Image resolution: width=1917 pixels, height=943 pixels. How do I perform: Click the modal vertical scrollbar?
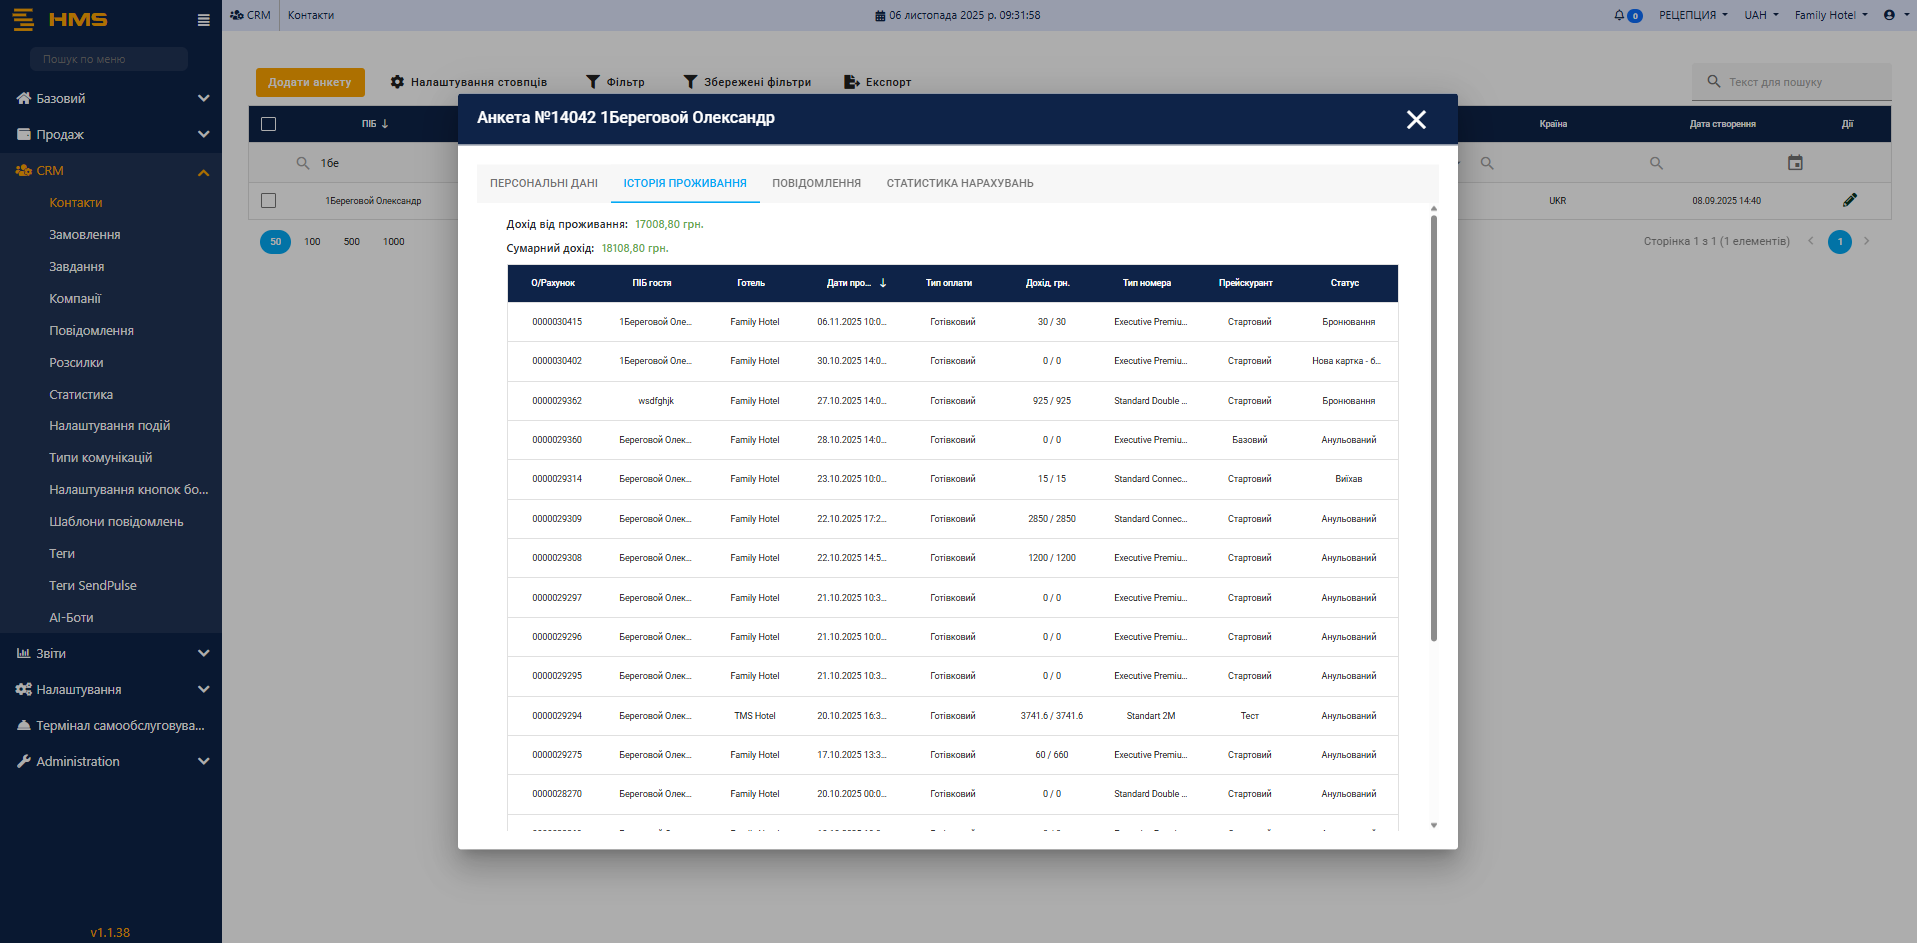click(1433, 430)
